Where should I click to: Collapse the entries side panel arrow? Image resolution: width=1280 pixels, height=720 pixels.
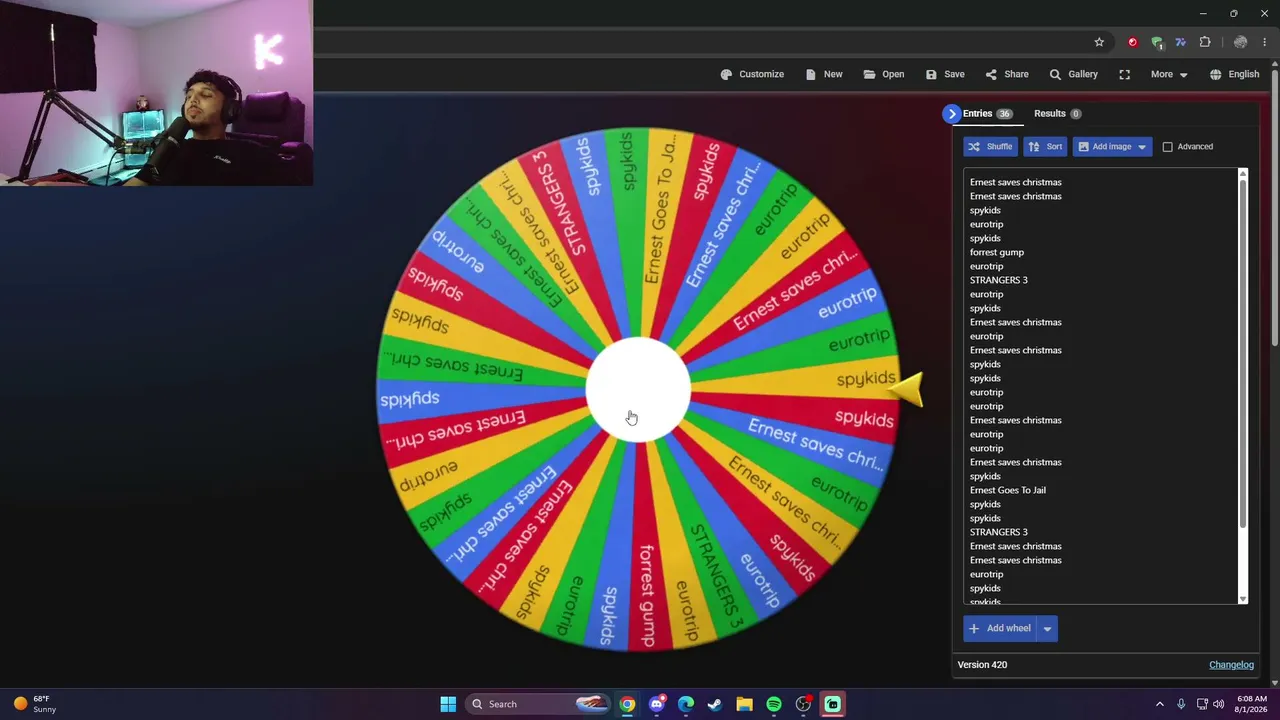951,114
